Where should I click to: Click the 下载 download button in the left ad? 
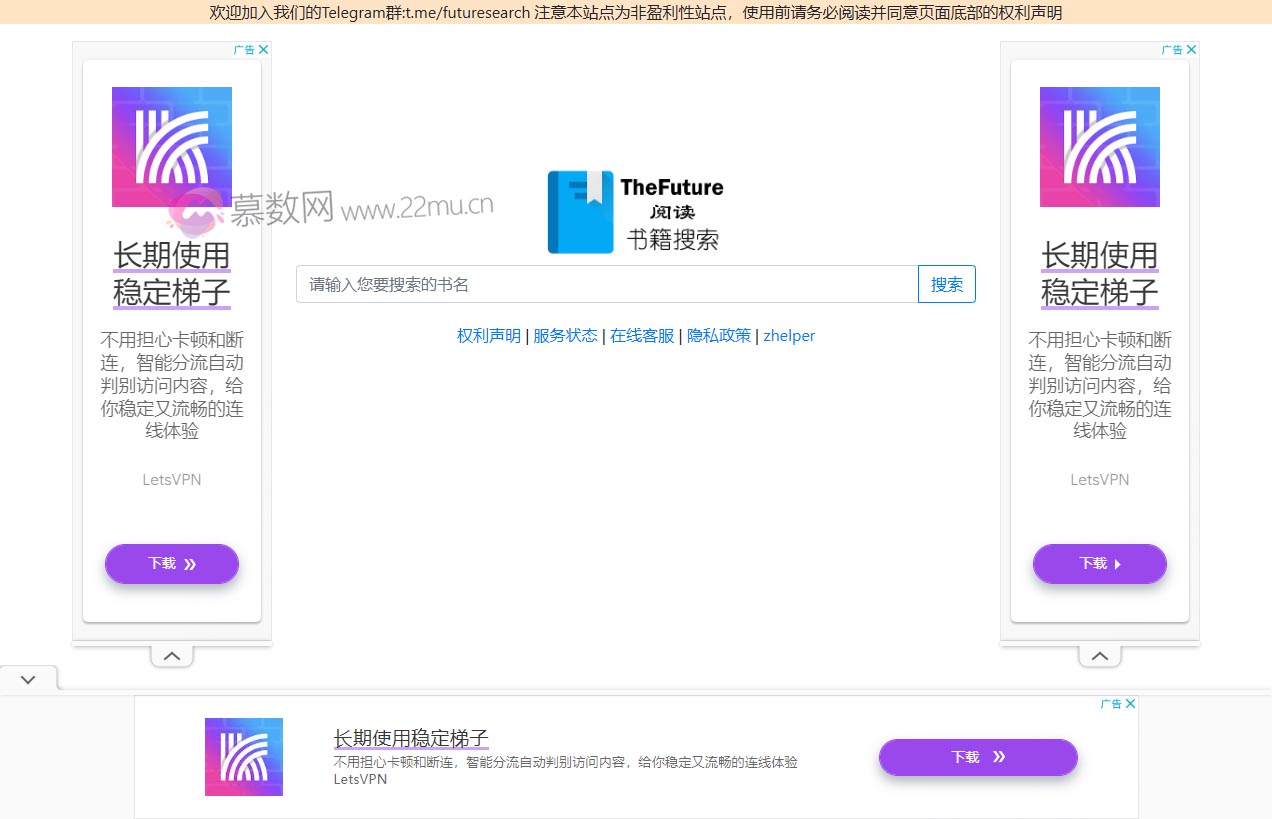coord(171,563)
